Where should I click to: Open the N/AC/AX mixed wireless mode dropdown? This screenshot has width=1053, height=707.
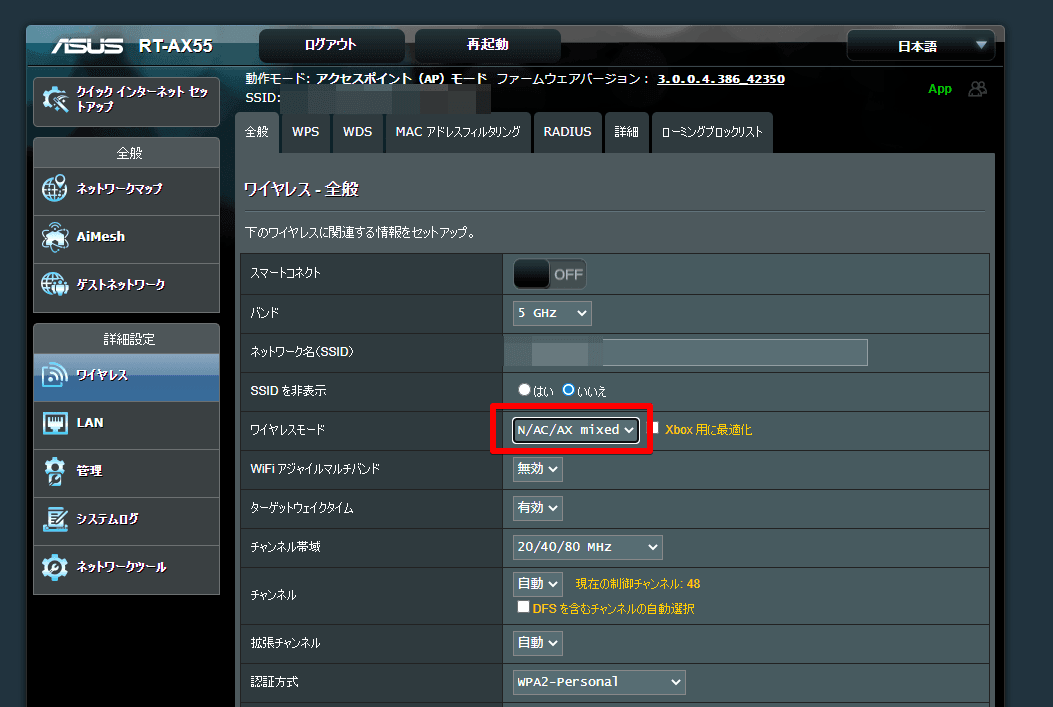click(x=575, y=430)
